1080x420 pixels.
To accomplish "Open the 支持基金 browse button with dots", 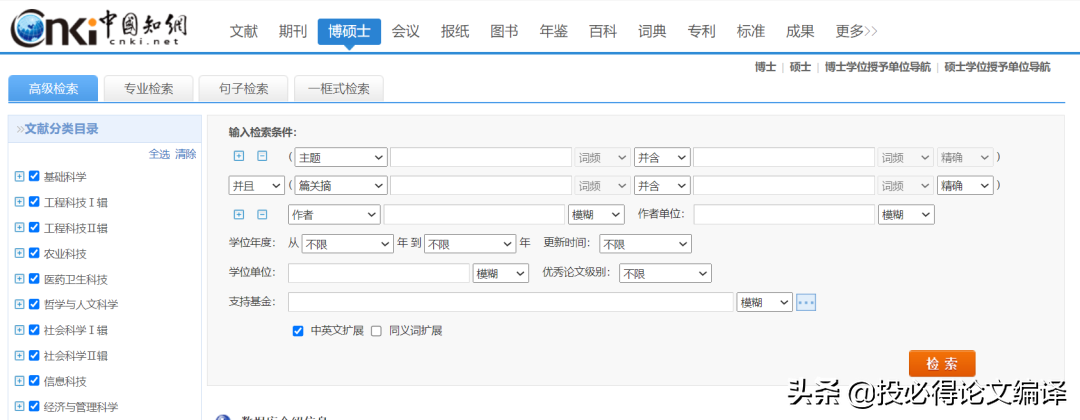I will [x=806, y=302].
